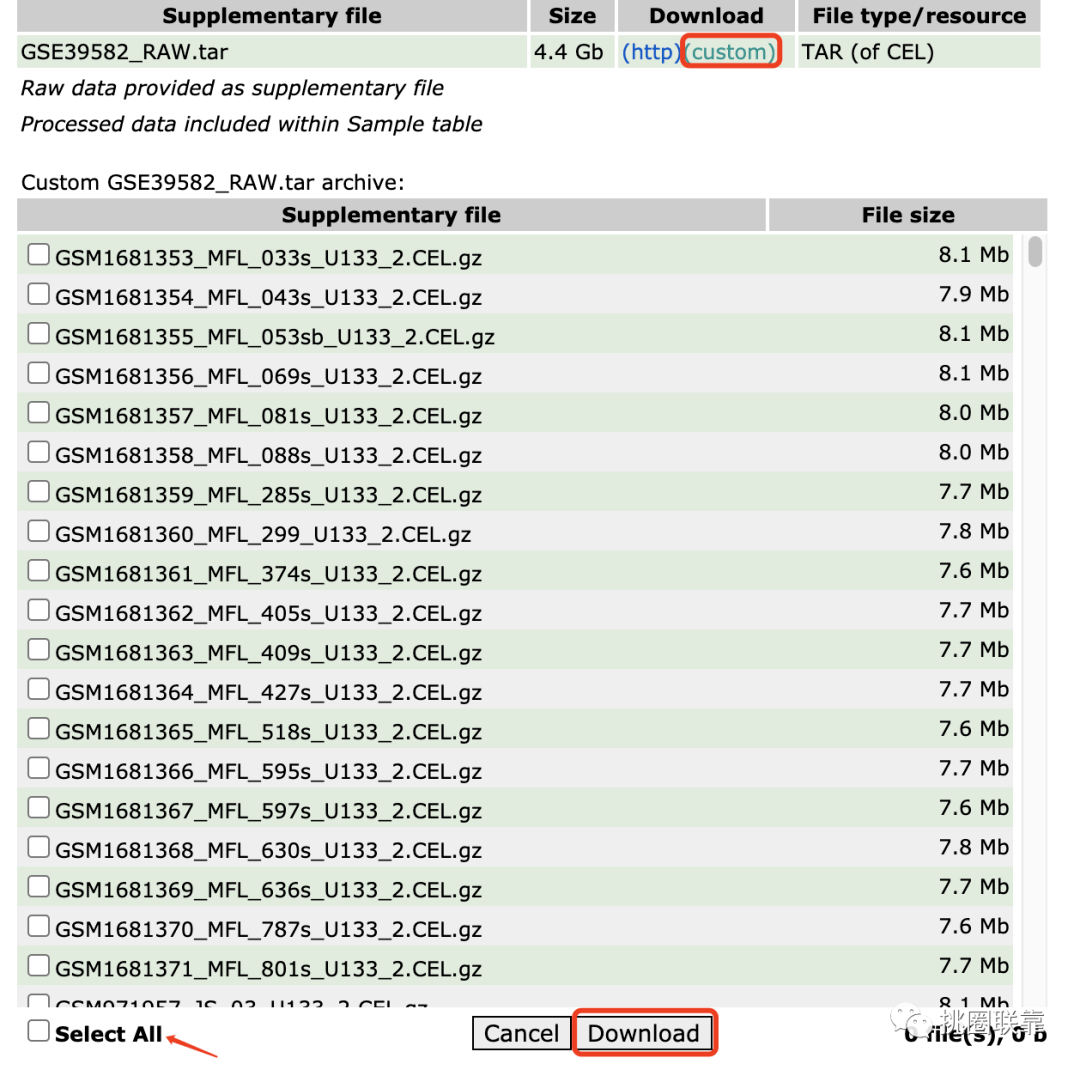This screenshot has width=1080, height=1070.
Task: Check the GSM1681371_MFL_801s checkbox
Action: point(39,965)
